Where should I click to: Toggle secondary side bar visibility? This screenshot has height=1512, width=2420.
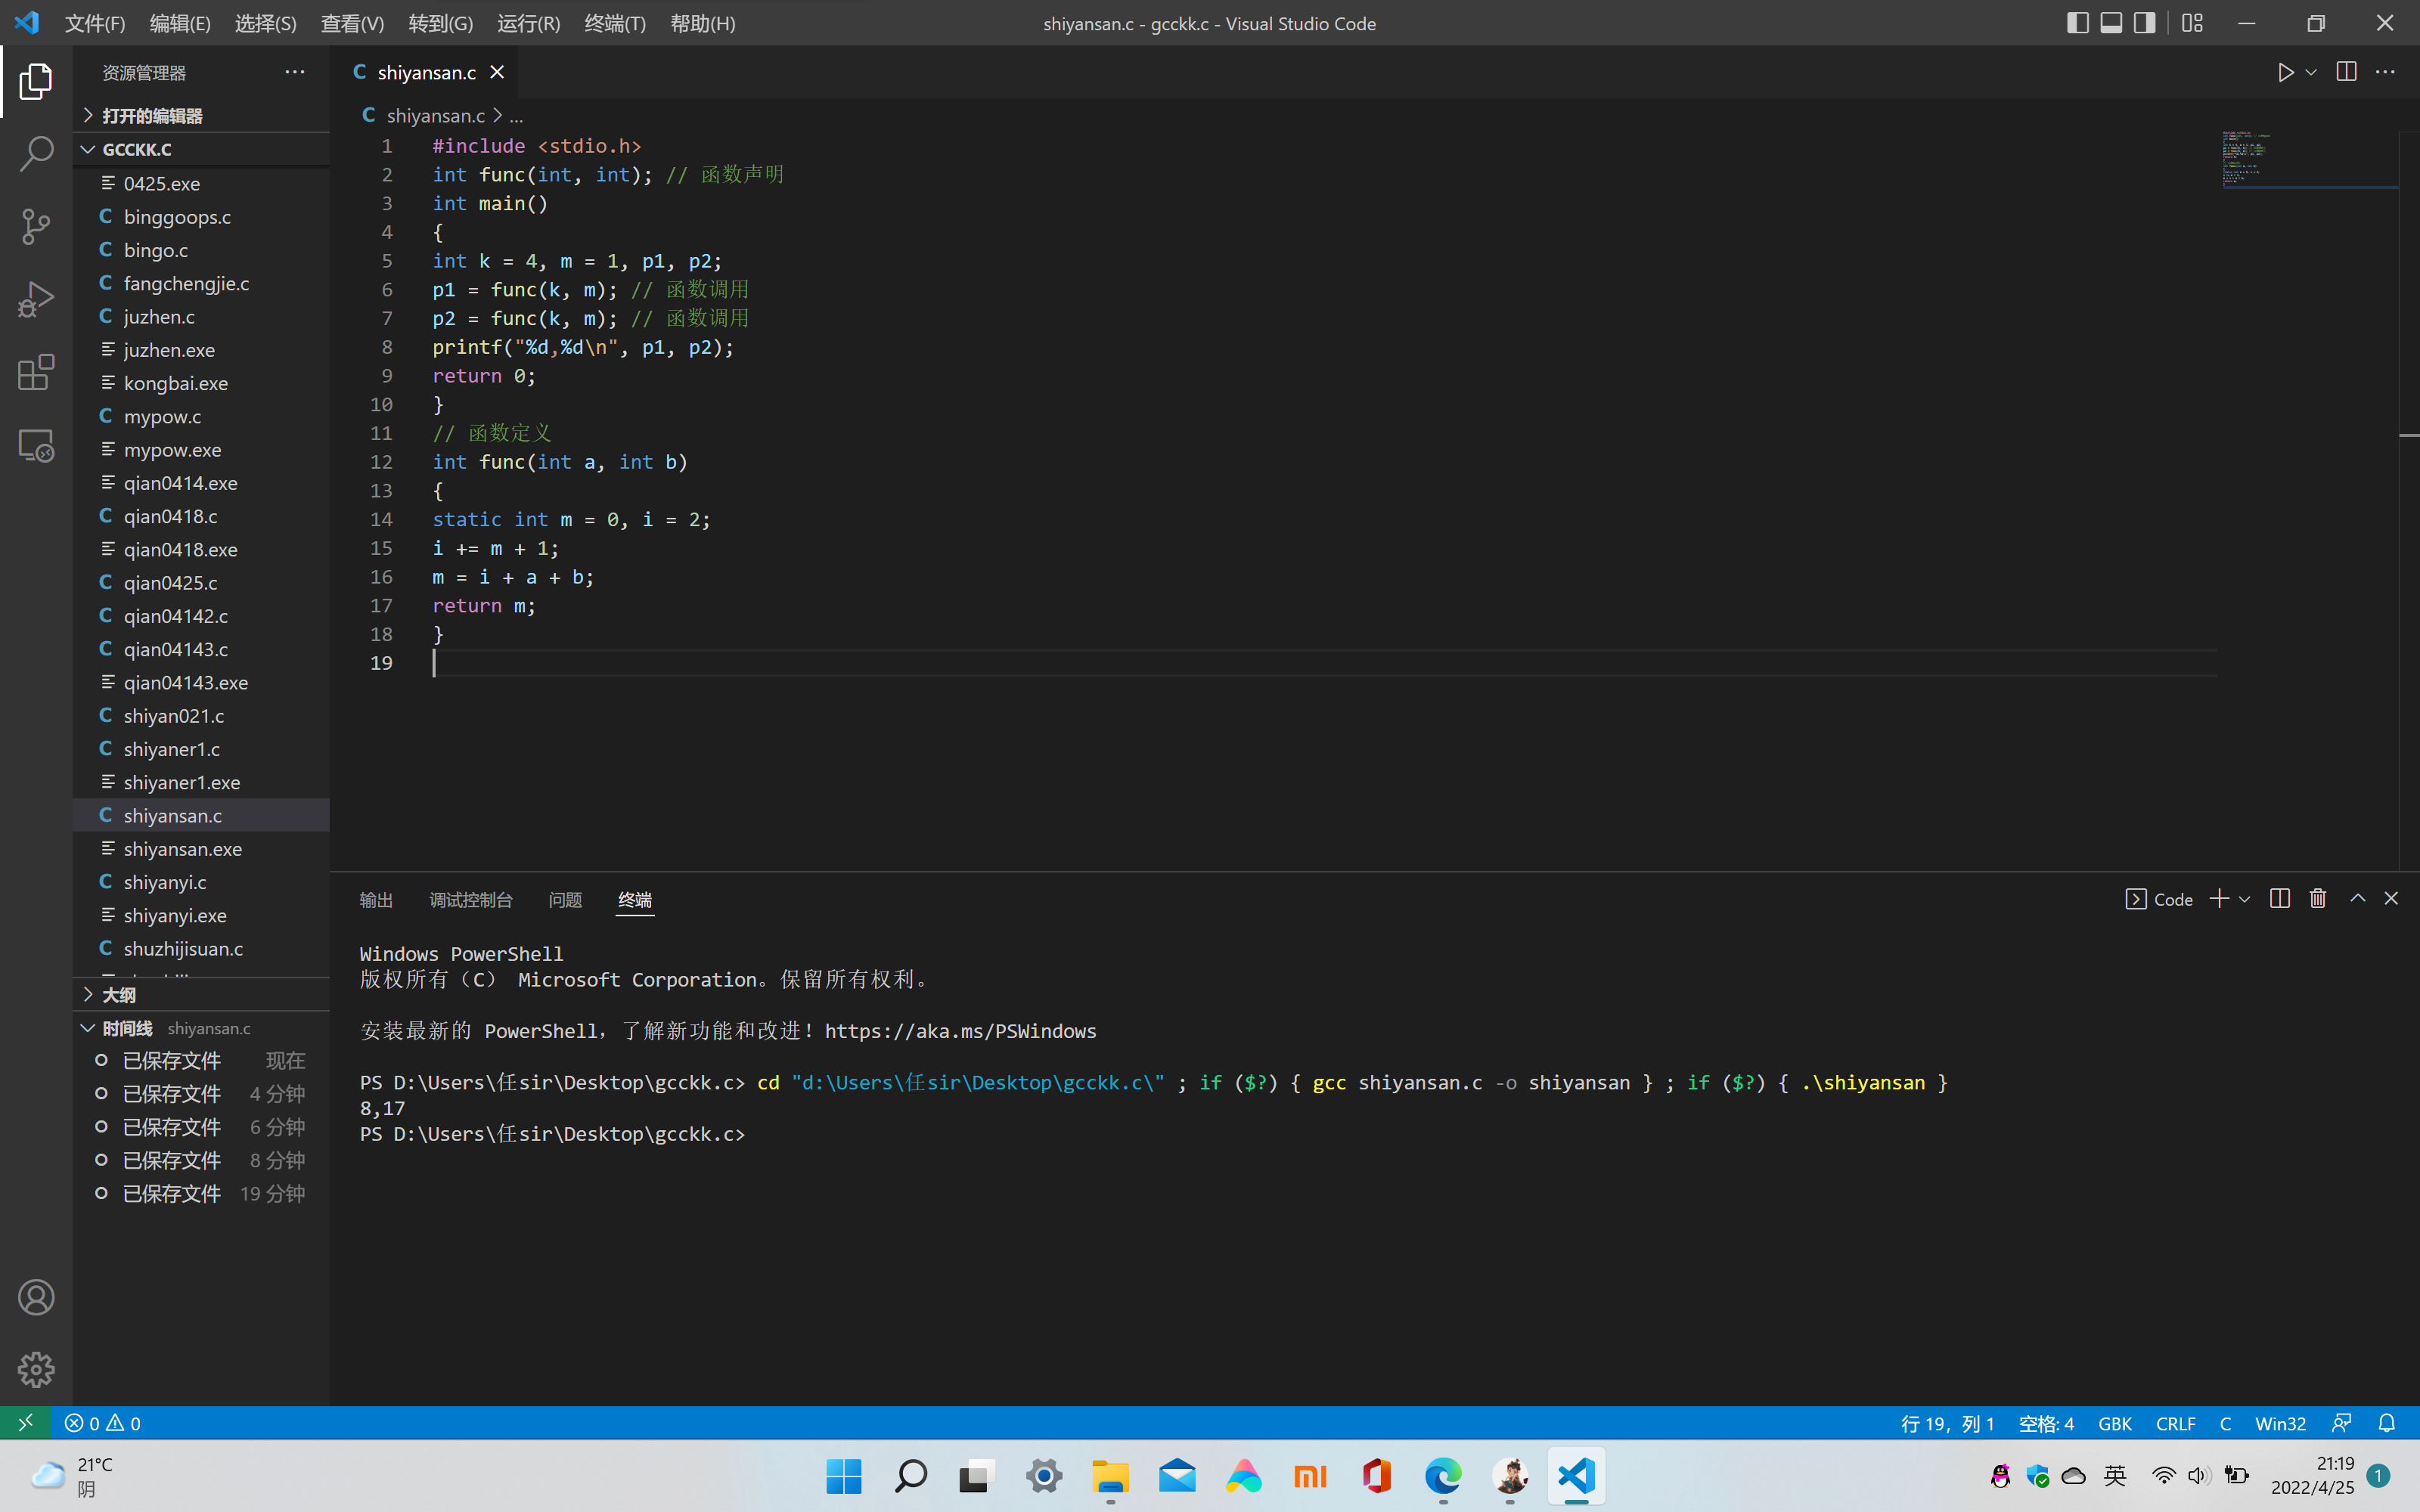(x=2144, y=23)
